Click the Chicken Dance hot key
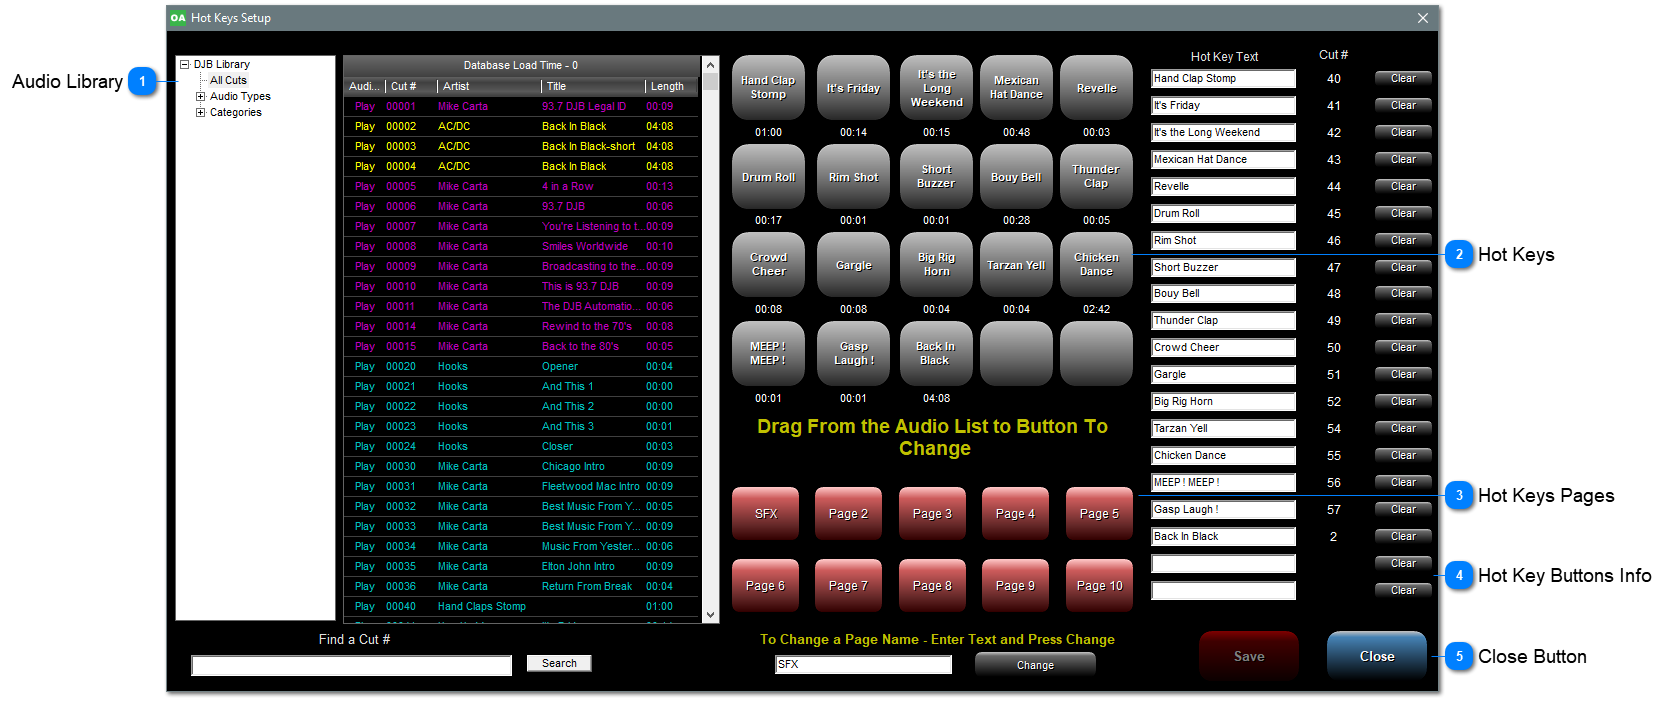The image size is (1668, 701). point(1096,264)
